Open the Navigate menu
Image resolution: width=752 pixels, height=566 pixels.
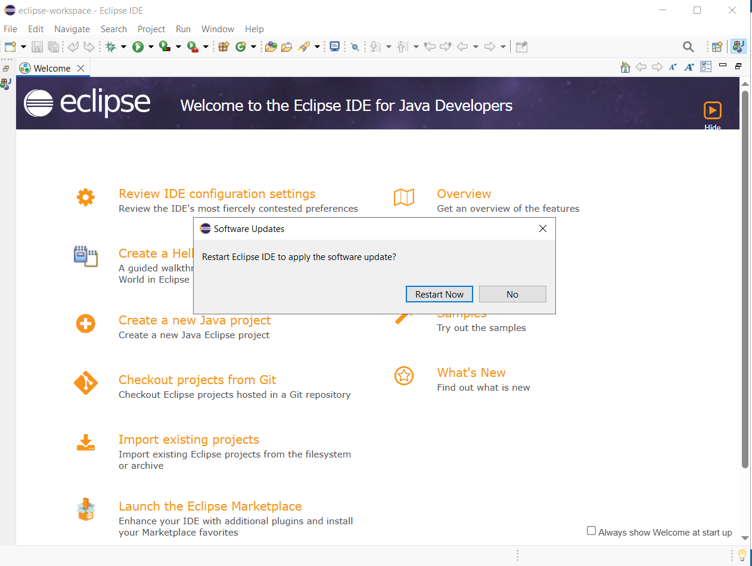(x=72, y=29)
